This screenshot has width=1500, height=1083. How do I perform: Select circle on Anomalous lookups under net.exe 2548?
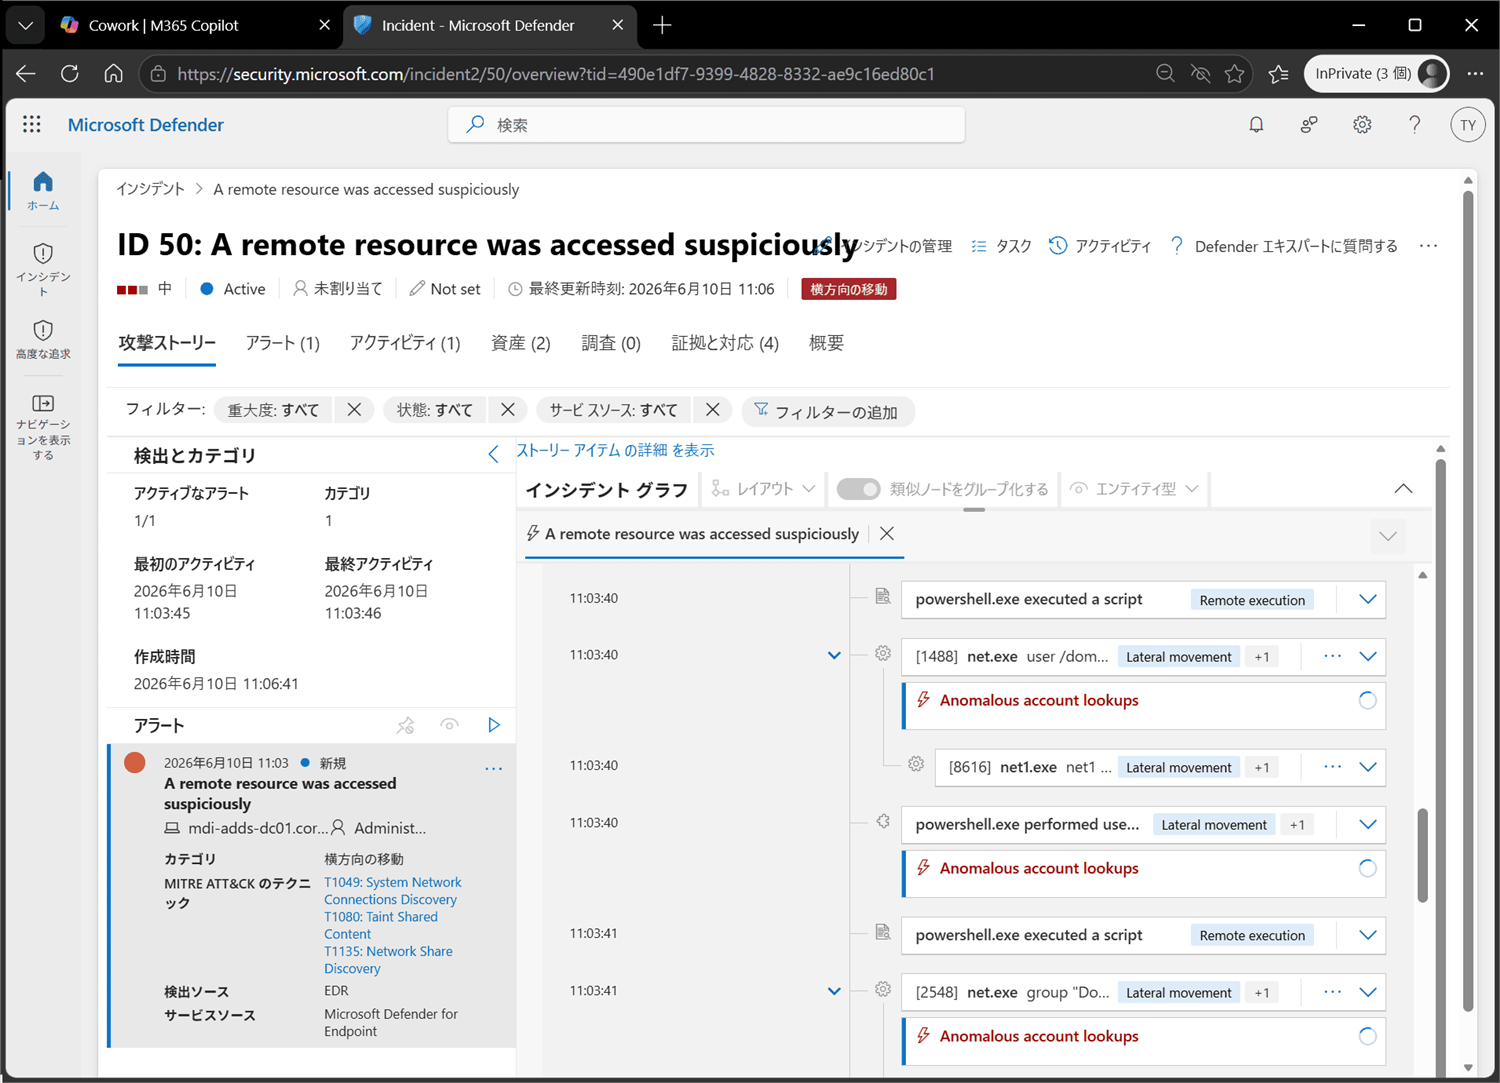[1367, 1037]
